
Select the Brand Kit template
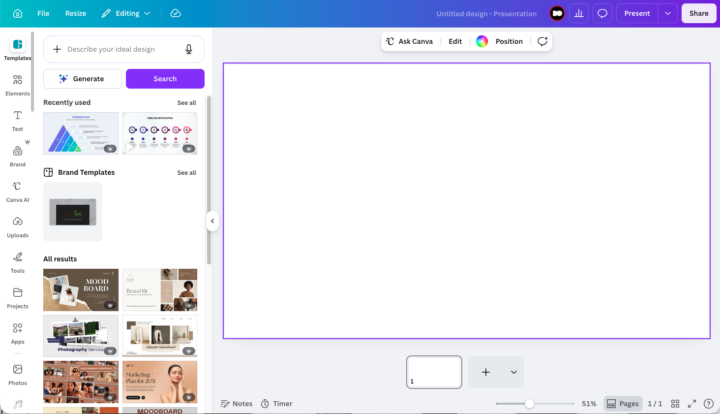[160, 290]
